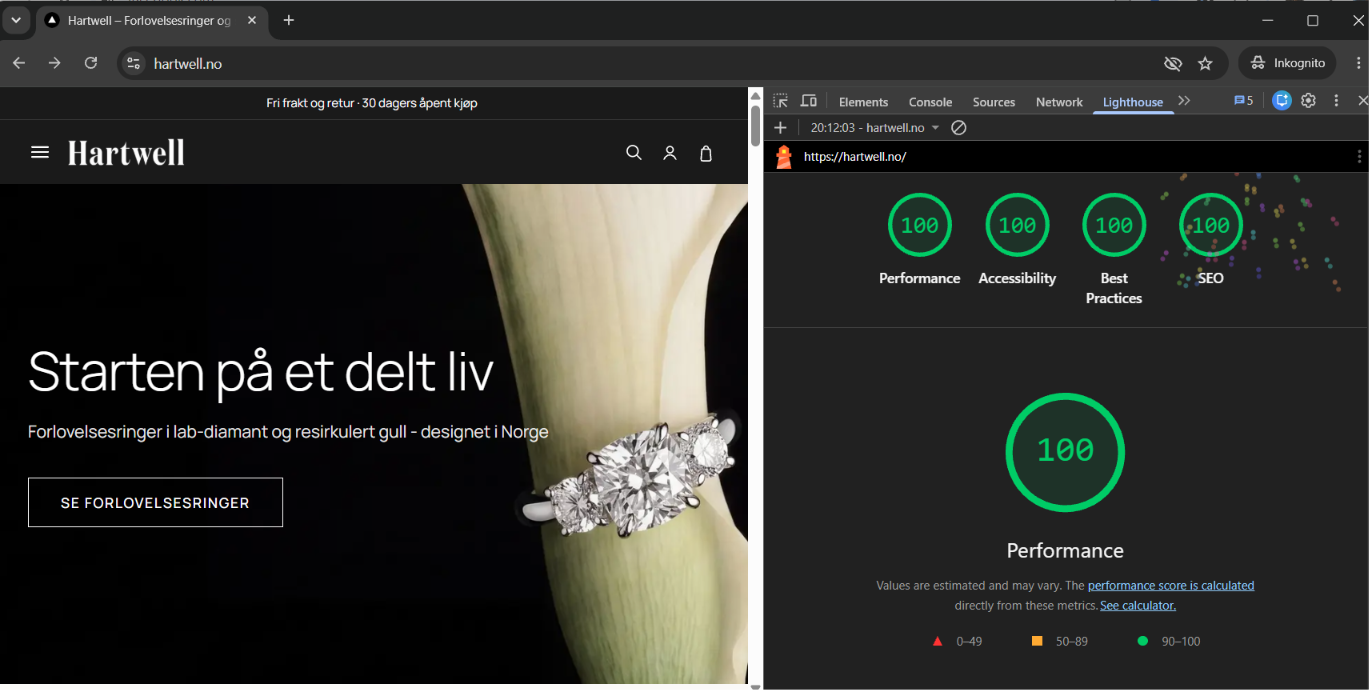Open the tab search dropdown arrow
Screen dimensions: 1369x690
(x=16, y=20)
